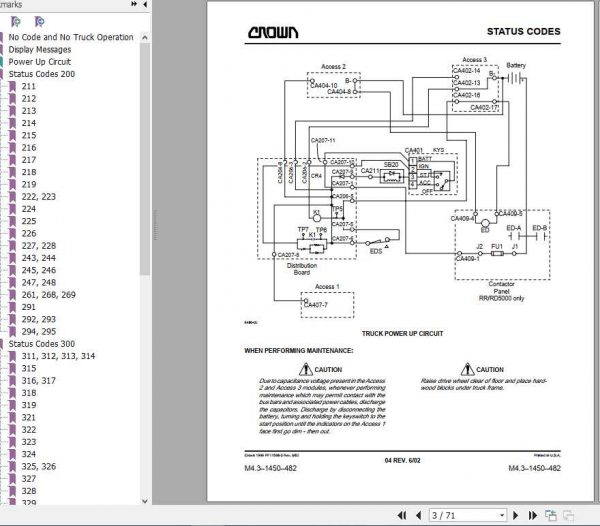Open bookmark '325, 326'
600x526 pixels.
(x=39, y=466)
